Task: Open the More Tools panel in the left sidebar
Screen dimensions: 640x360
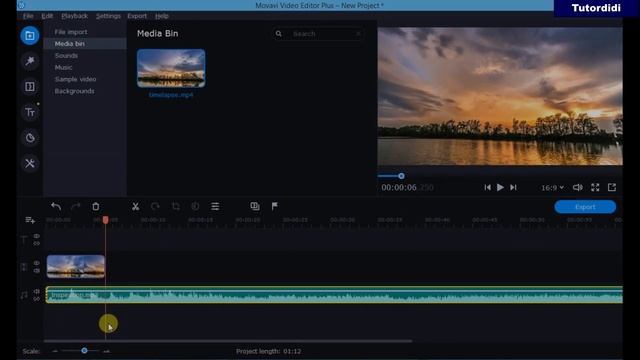Action: pos(30,164)
